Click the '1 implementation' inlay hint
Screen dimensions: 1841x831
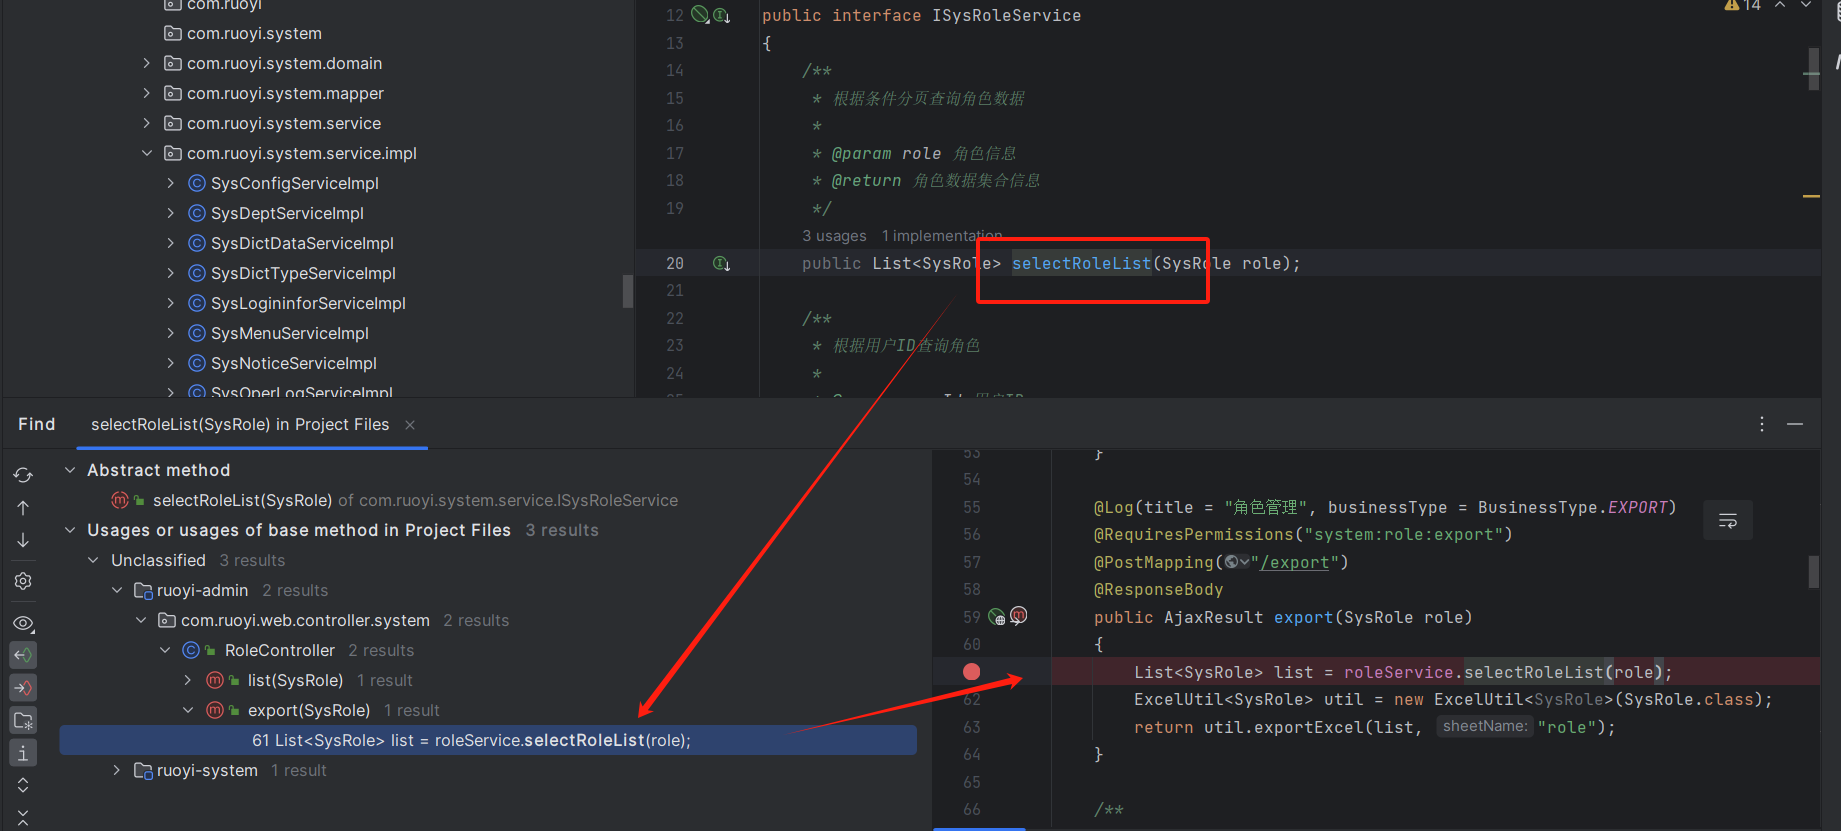[x=942, y=236]
